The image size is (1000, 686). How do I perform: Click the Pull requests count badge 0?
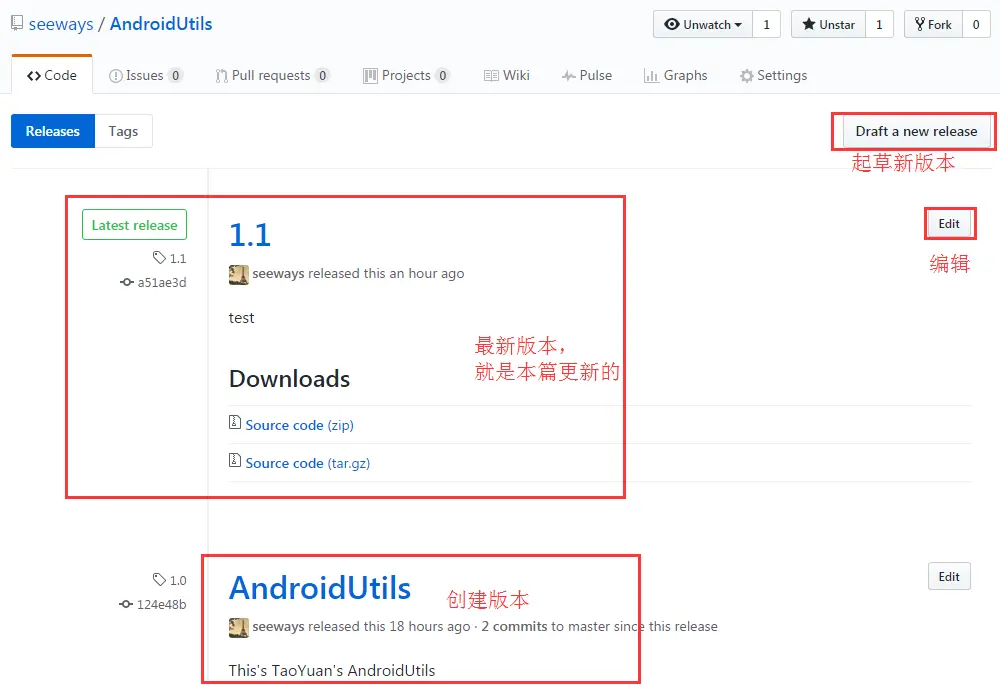click(323, 75)
